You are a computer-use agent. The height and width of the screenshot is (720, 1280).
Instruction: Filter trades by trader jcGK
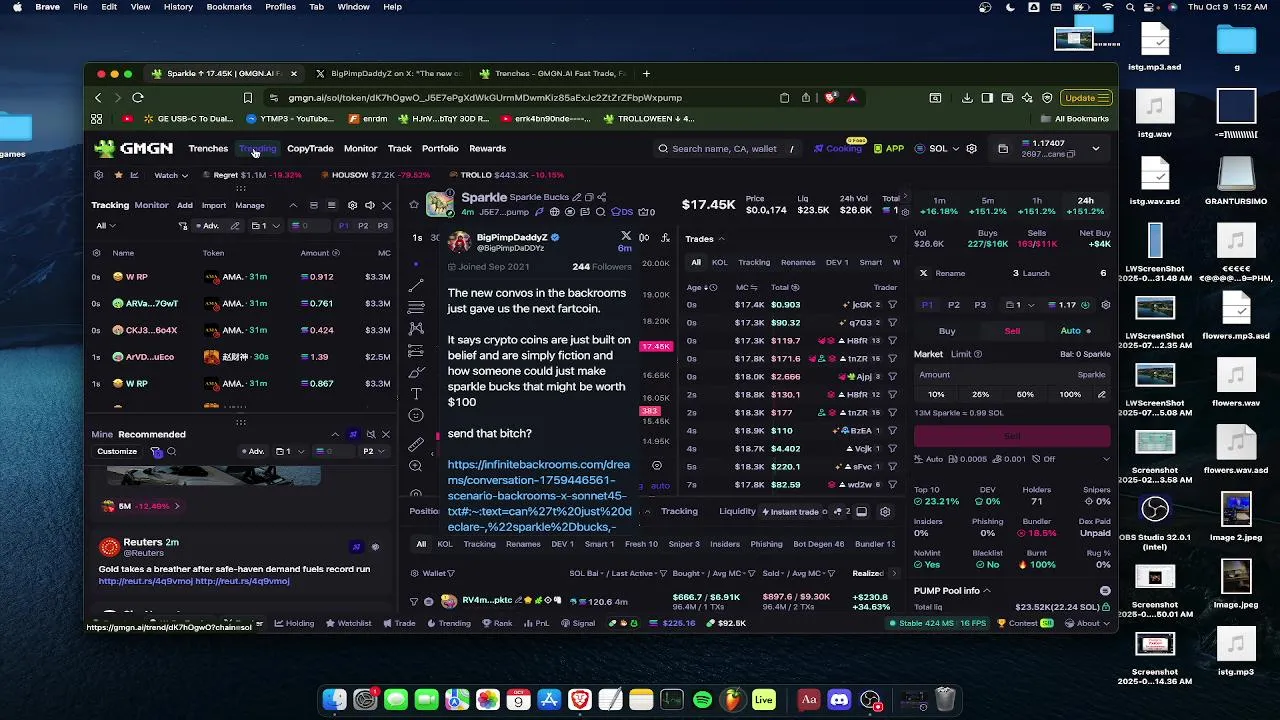(x=892, y=305)
